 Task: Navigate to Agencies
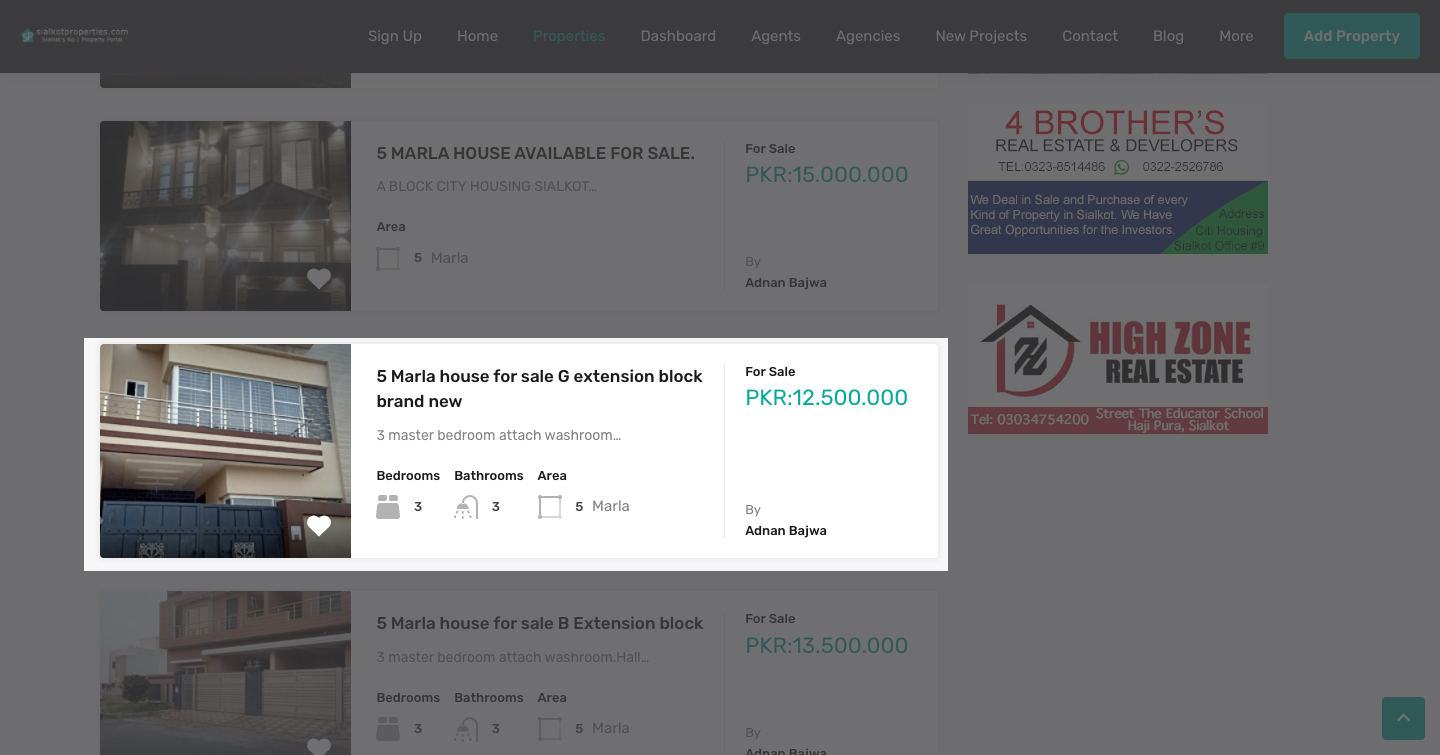pyautogui.click(x=868, y=36)
